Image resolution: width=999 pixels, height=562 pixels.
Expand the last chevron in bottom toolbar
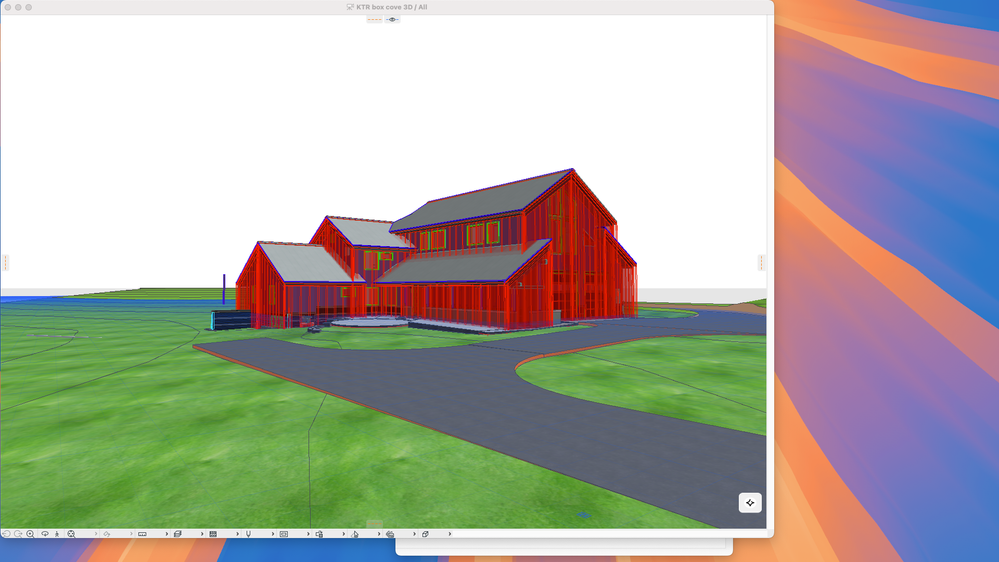450,534
